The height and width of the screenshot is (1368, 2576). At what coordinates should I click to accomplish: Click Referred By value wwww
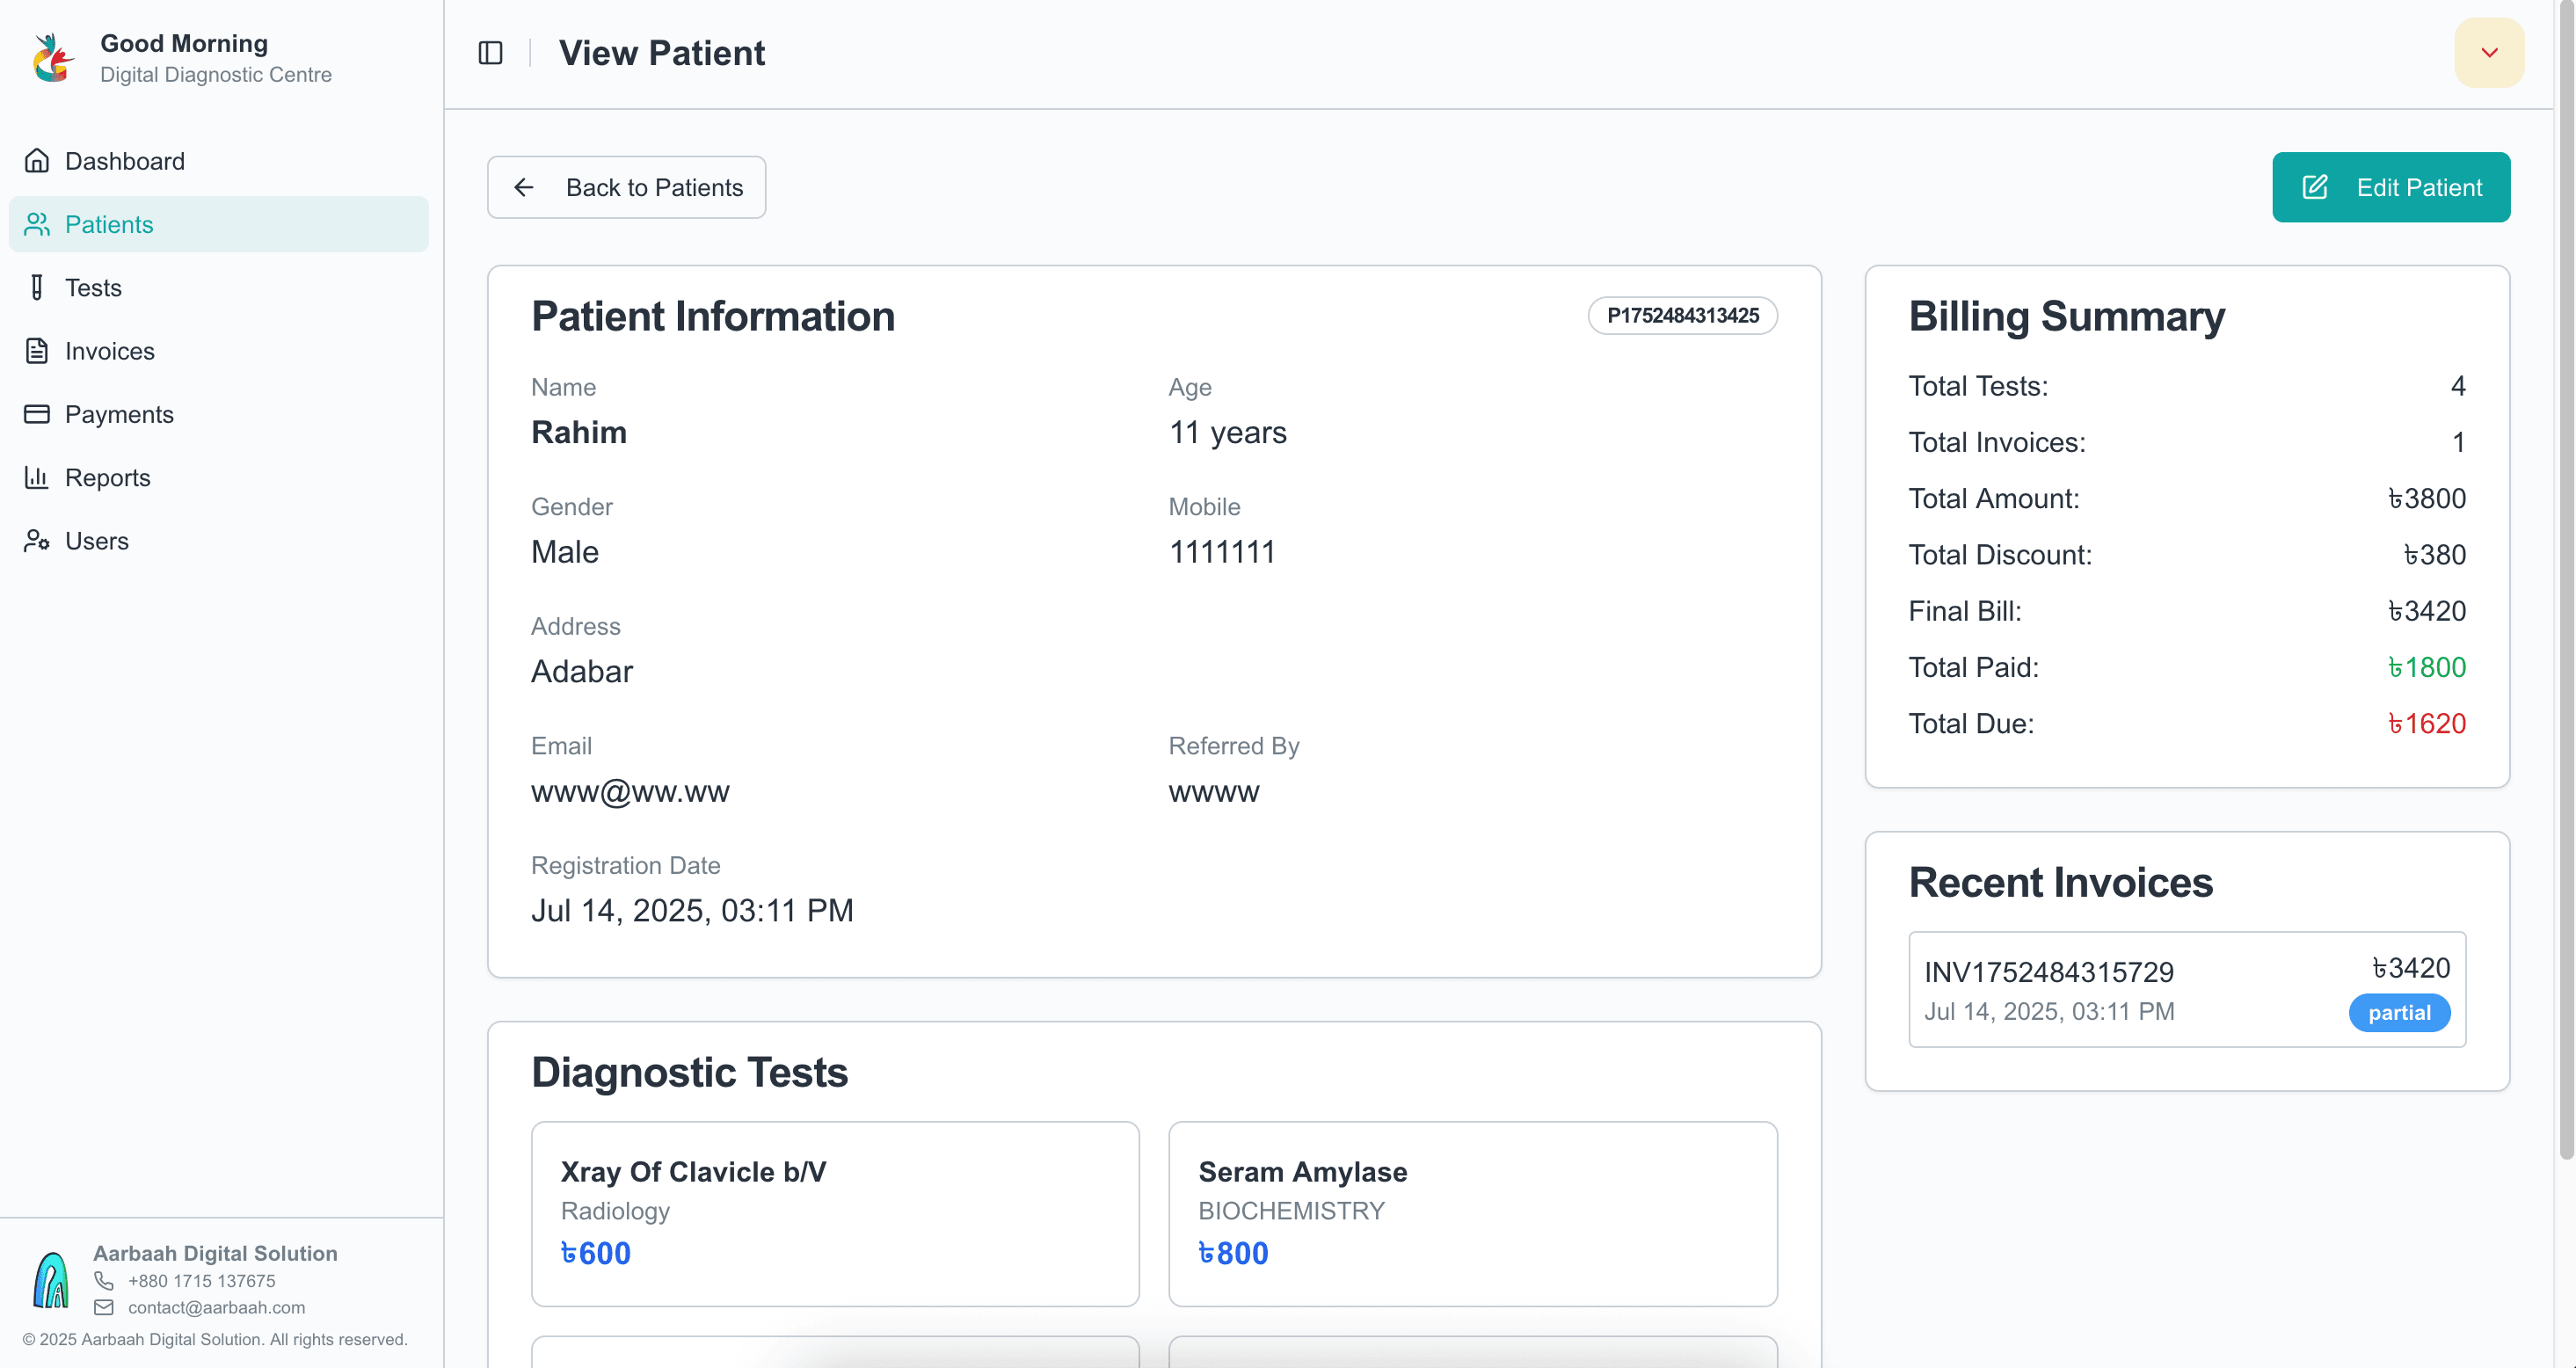click(1214, 793)
